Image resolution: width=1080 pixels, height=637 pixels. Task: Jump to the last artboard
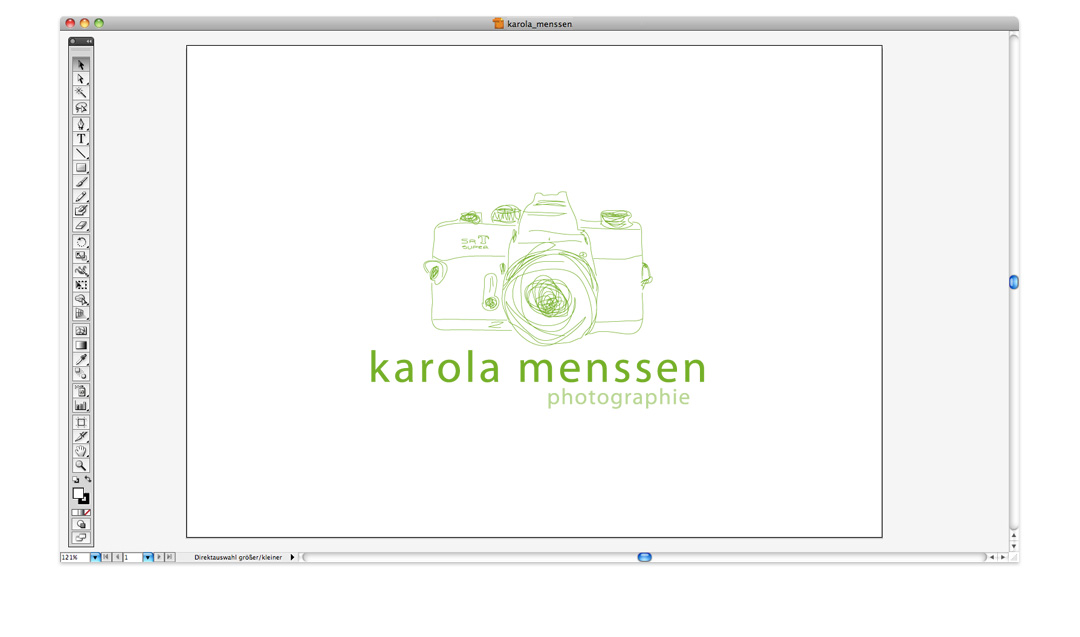coord(170,557)
